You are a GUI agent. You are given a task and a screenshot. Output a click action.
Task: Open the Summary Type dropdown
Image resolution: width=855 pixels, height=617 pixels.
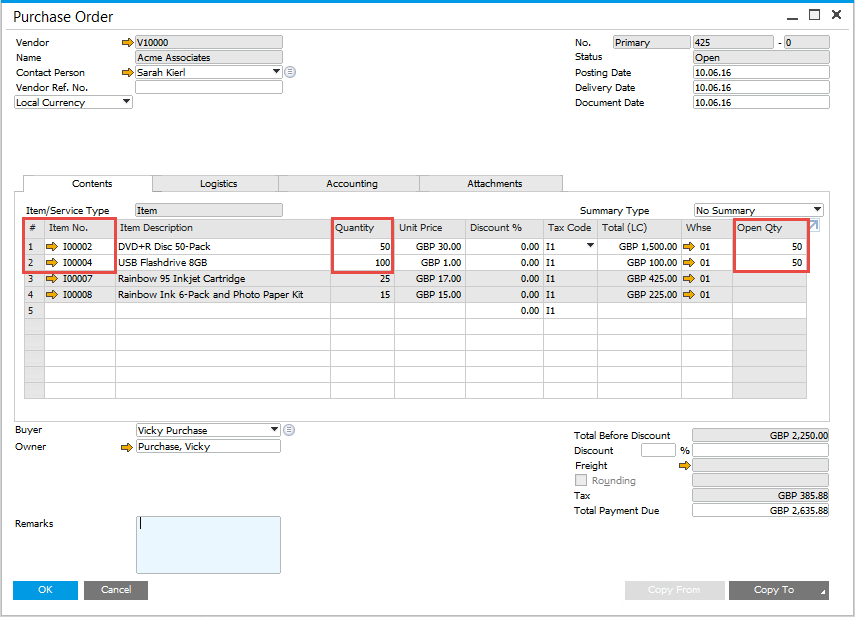(x=815, y=210)
